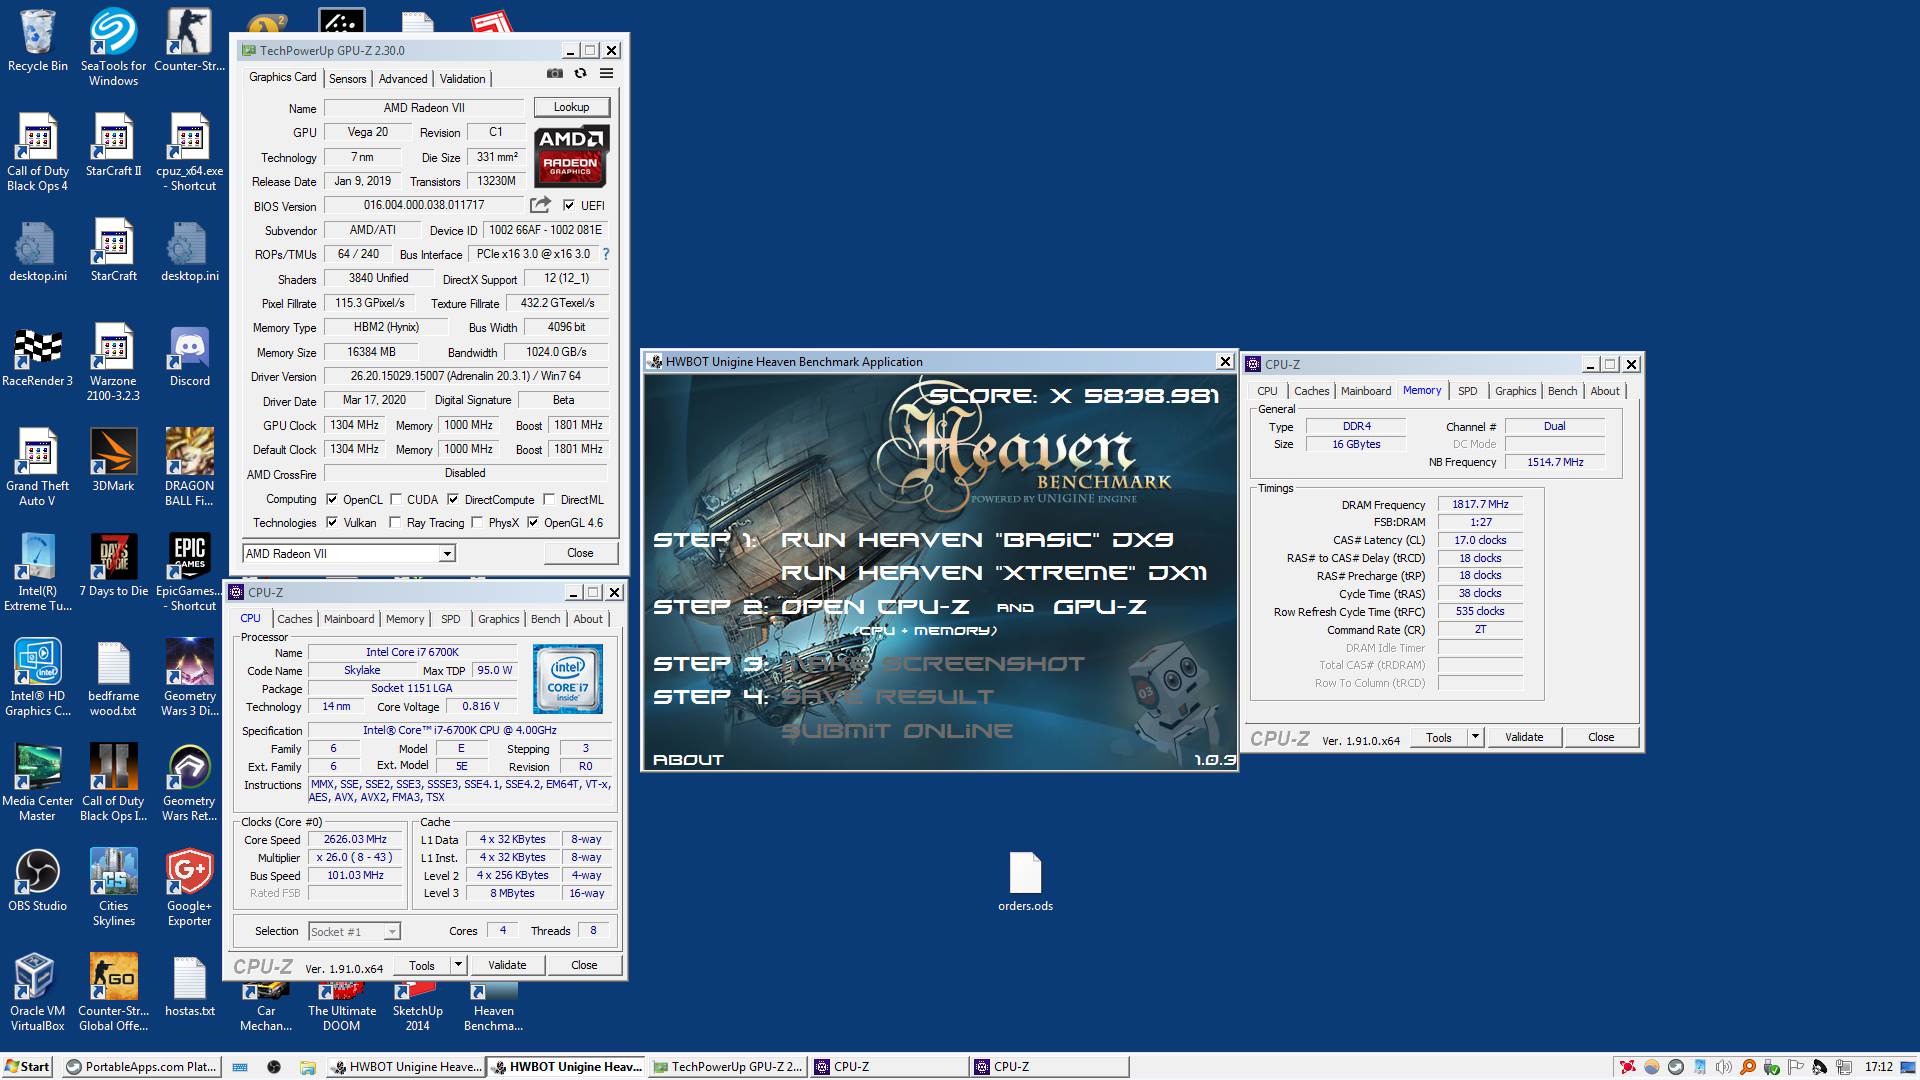
Task: Expand Tools dropdown arrow in CPU-Z Memory window
Action: (1475, 737)
